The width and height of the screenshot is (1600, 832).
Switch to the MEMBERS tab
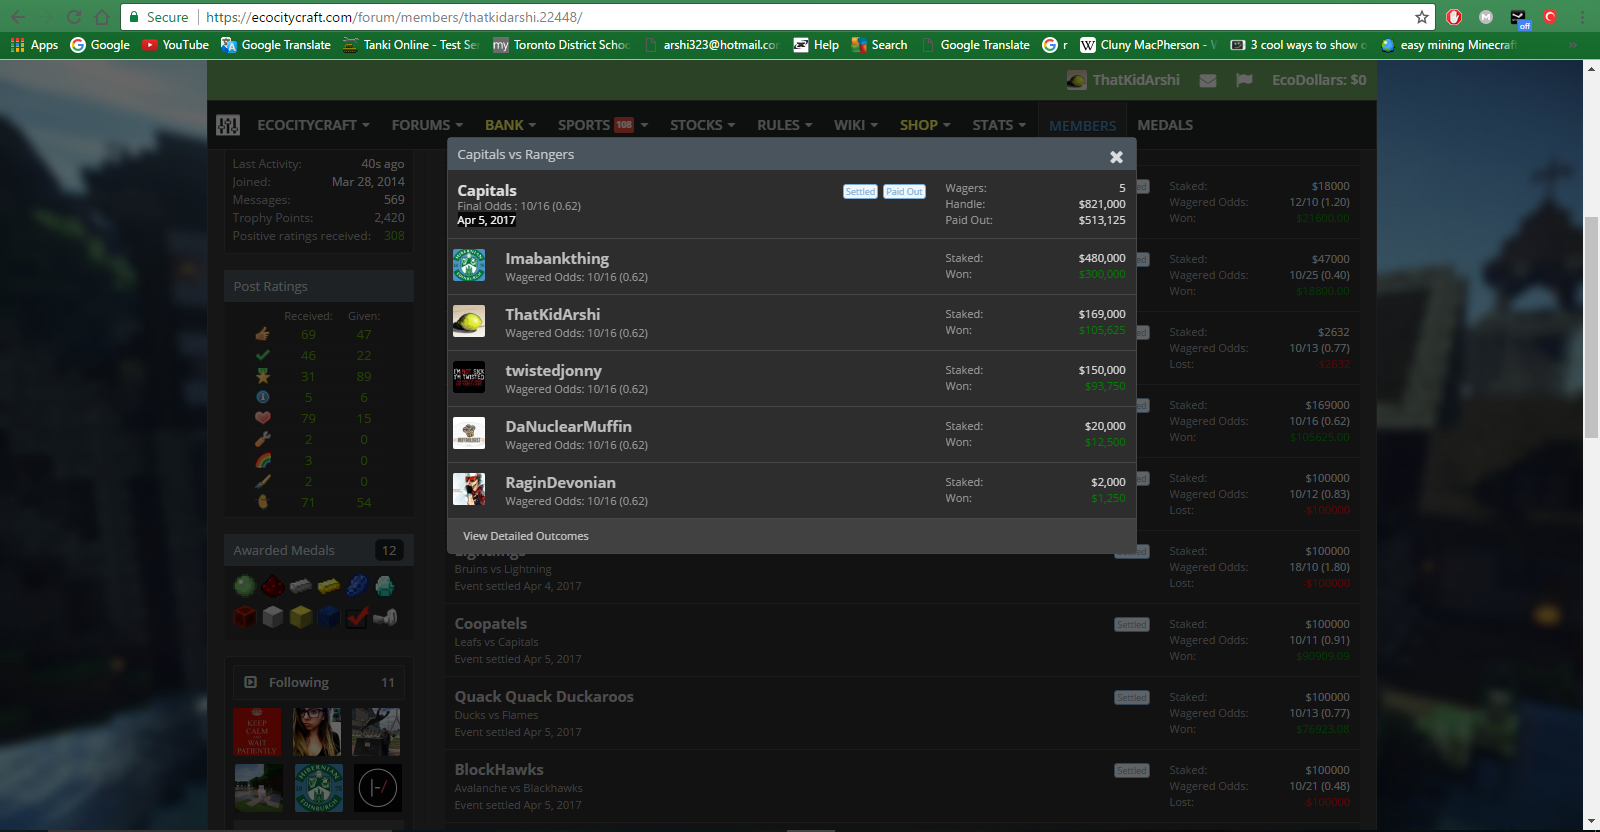click(1083, 126)
